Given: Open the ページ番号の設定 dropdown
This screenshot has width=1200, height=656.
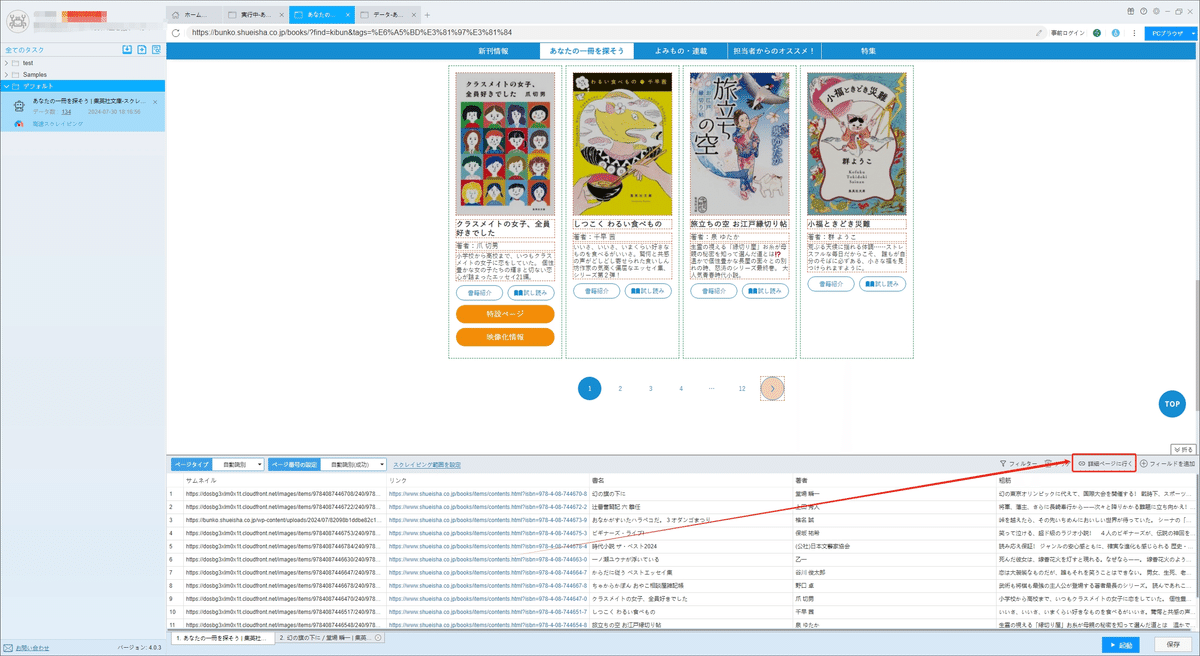Looking at the screenshot, I should [x=354, y=464].
